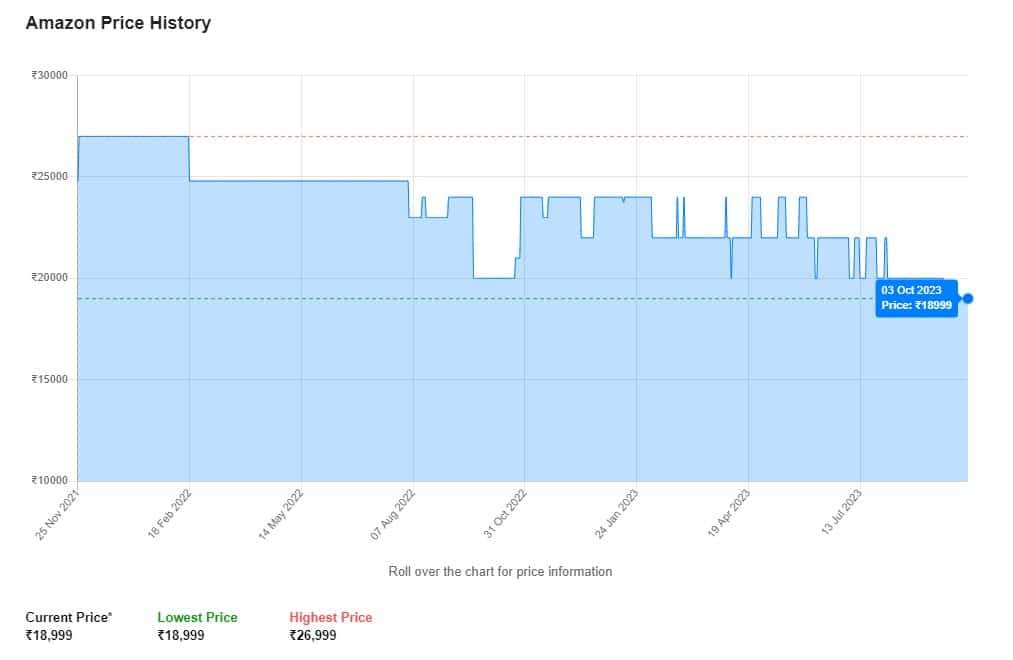Click the 14 May 2022 date label
Screen dimensions: 1013x660
(281, 513)
